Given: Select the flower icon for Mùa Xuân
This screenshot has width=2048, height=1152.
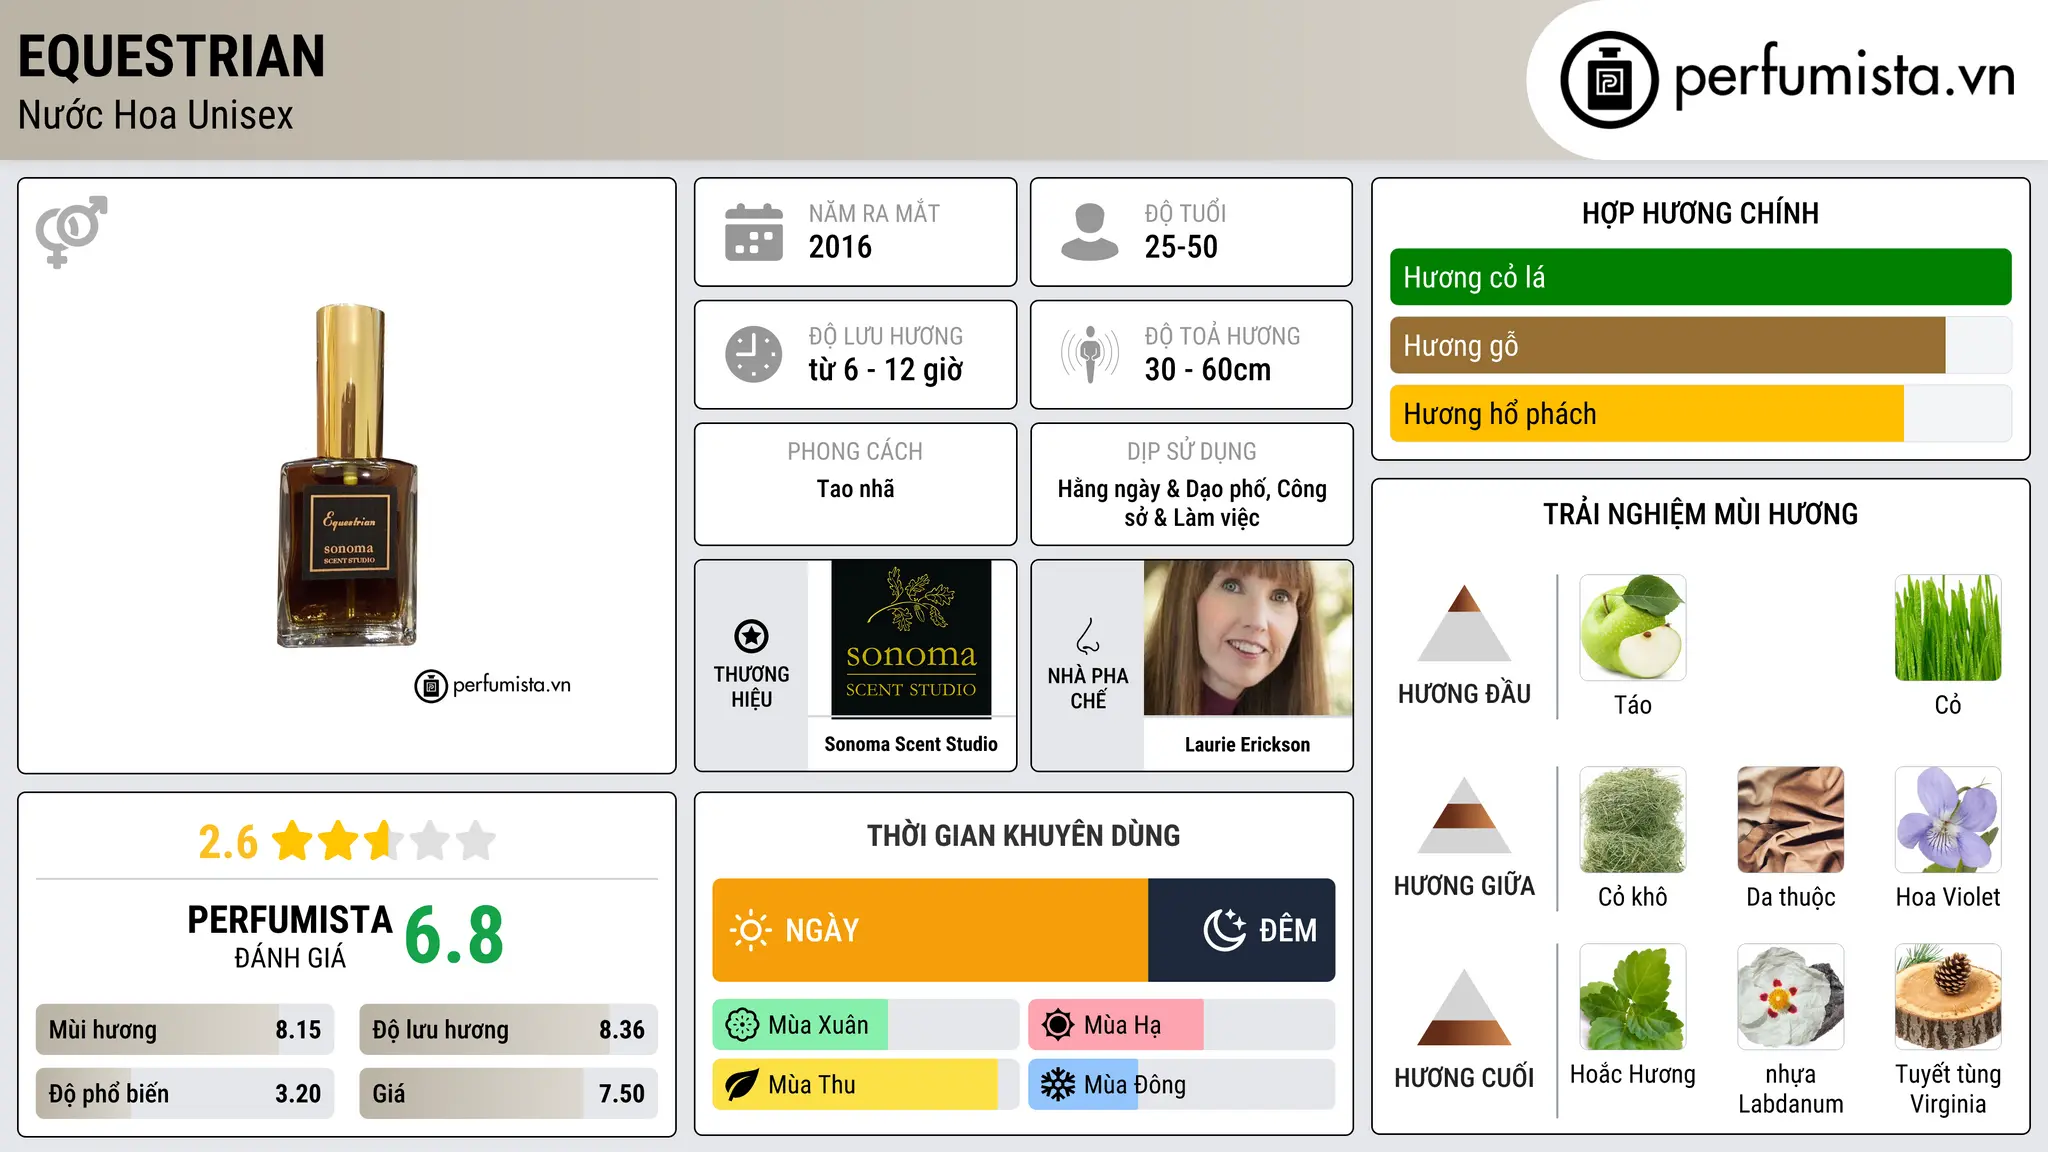Looking at the screenshot, I should point(742,1025).
